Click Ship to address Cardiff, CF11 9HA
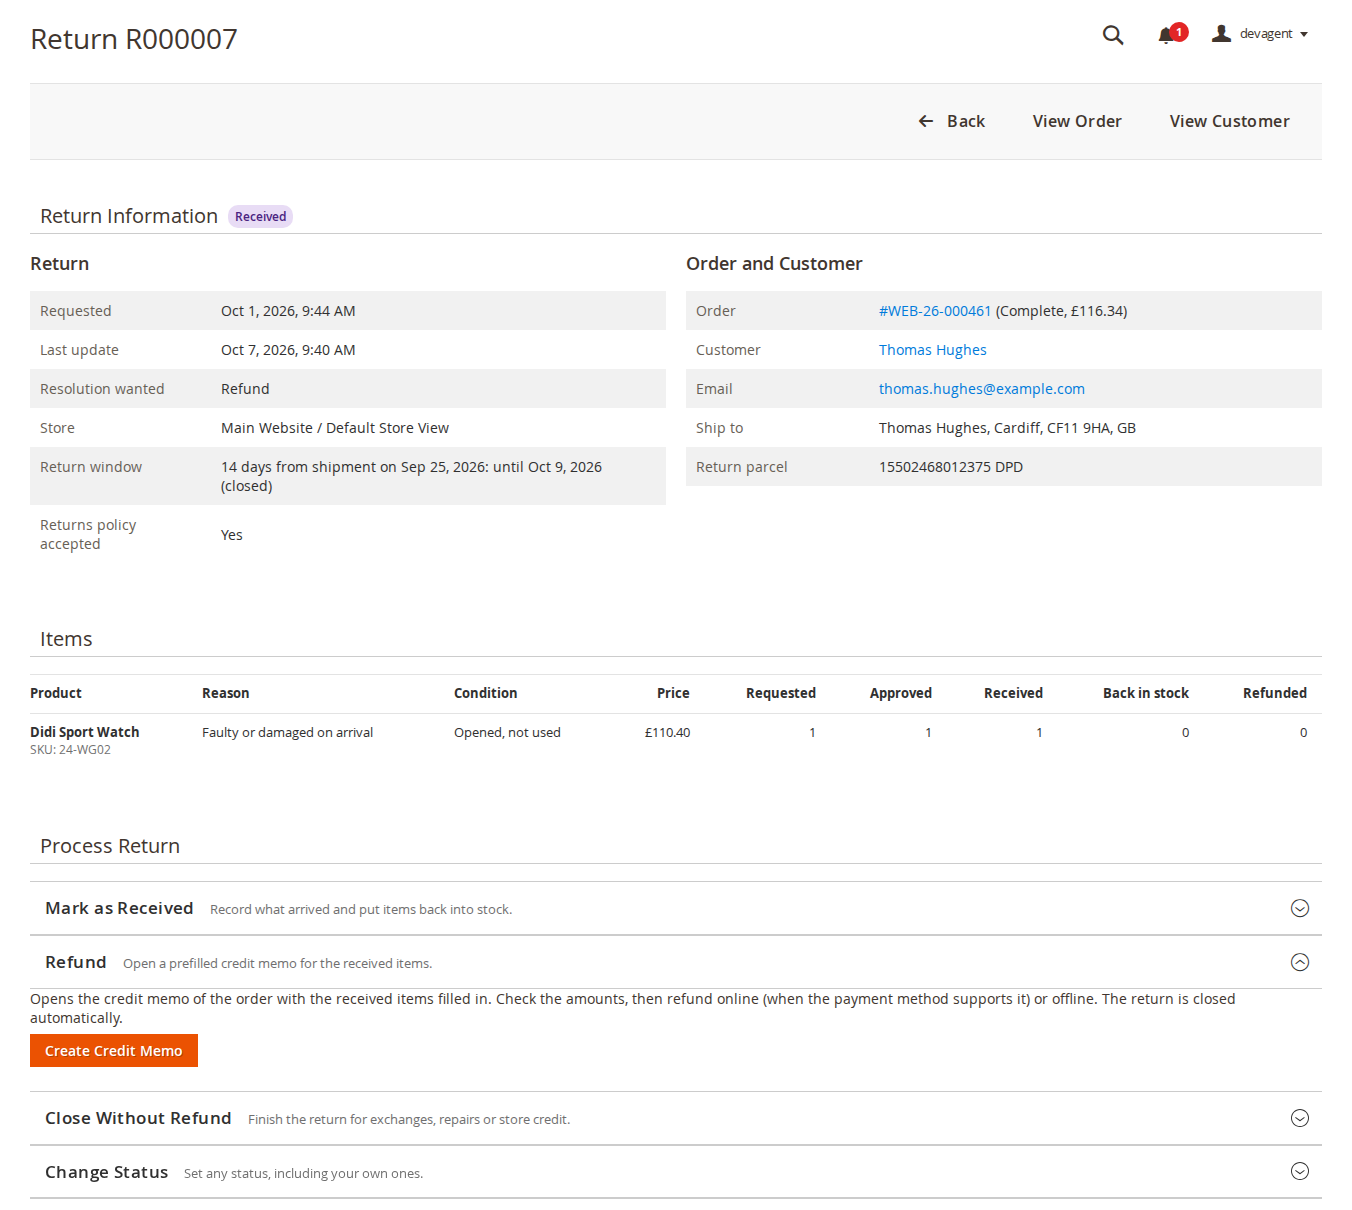Image resolution: width=1352 pixels, height=1210 pixels. pos(1007,428)
